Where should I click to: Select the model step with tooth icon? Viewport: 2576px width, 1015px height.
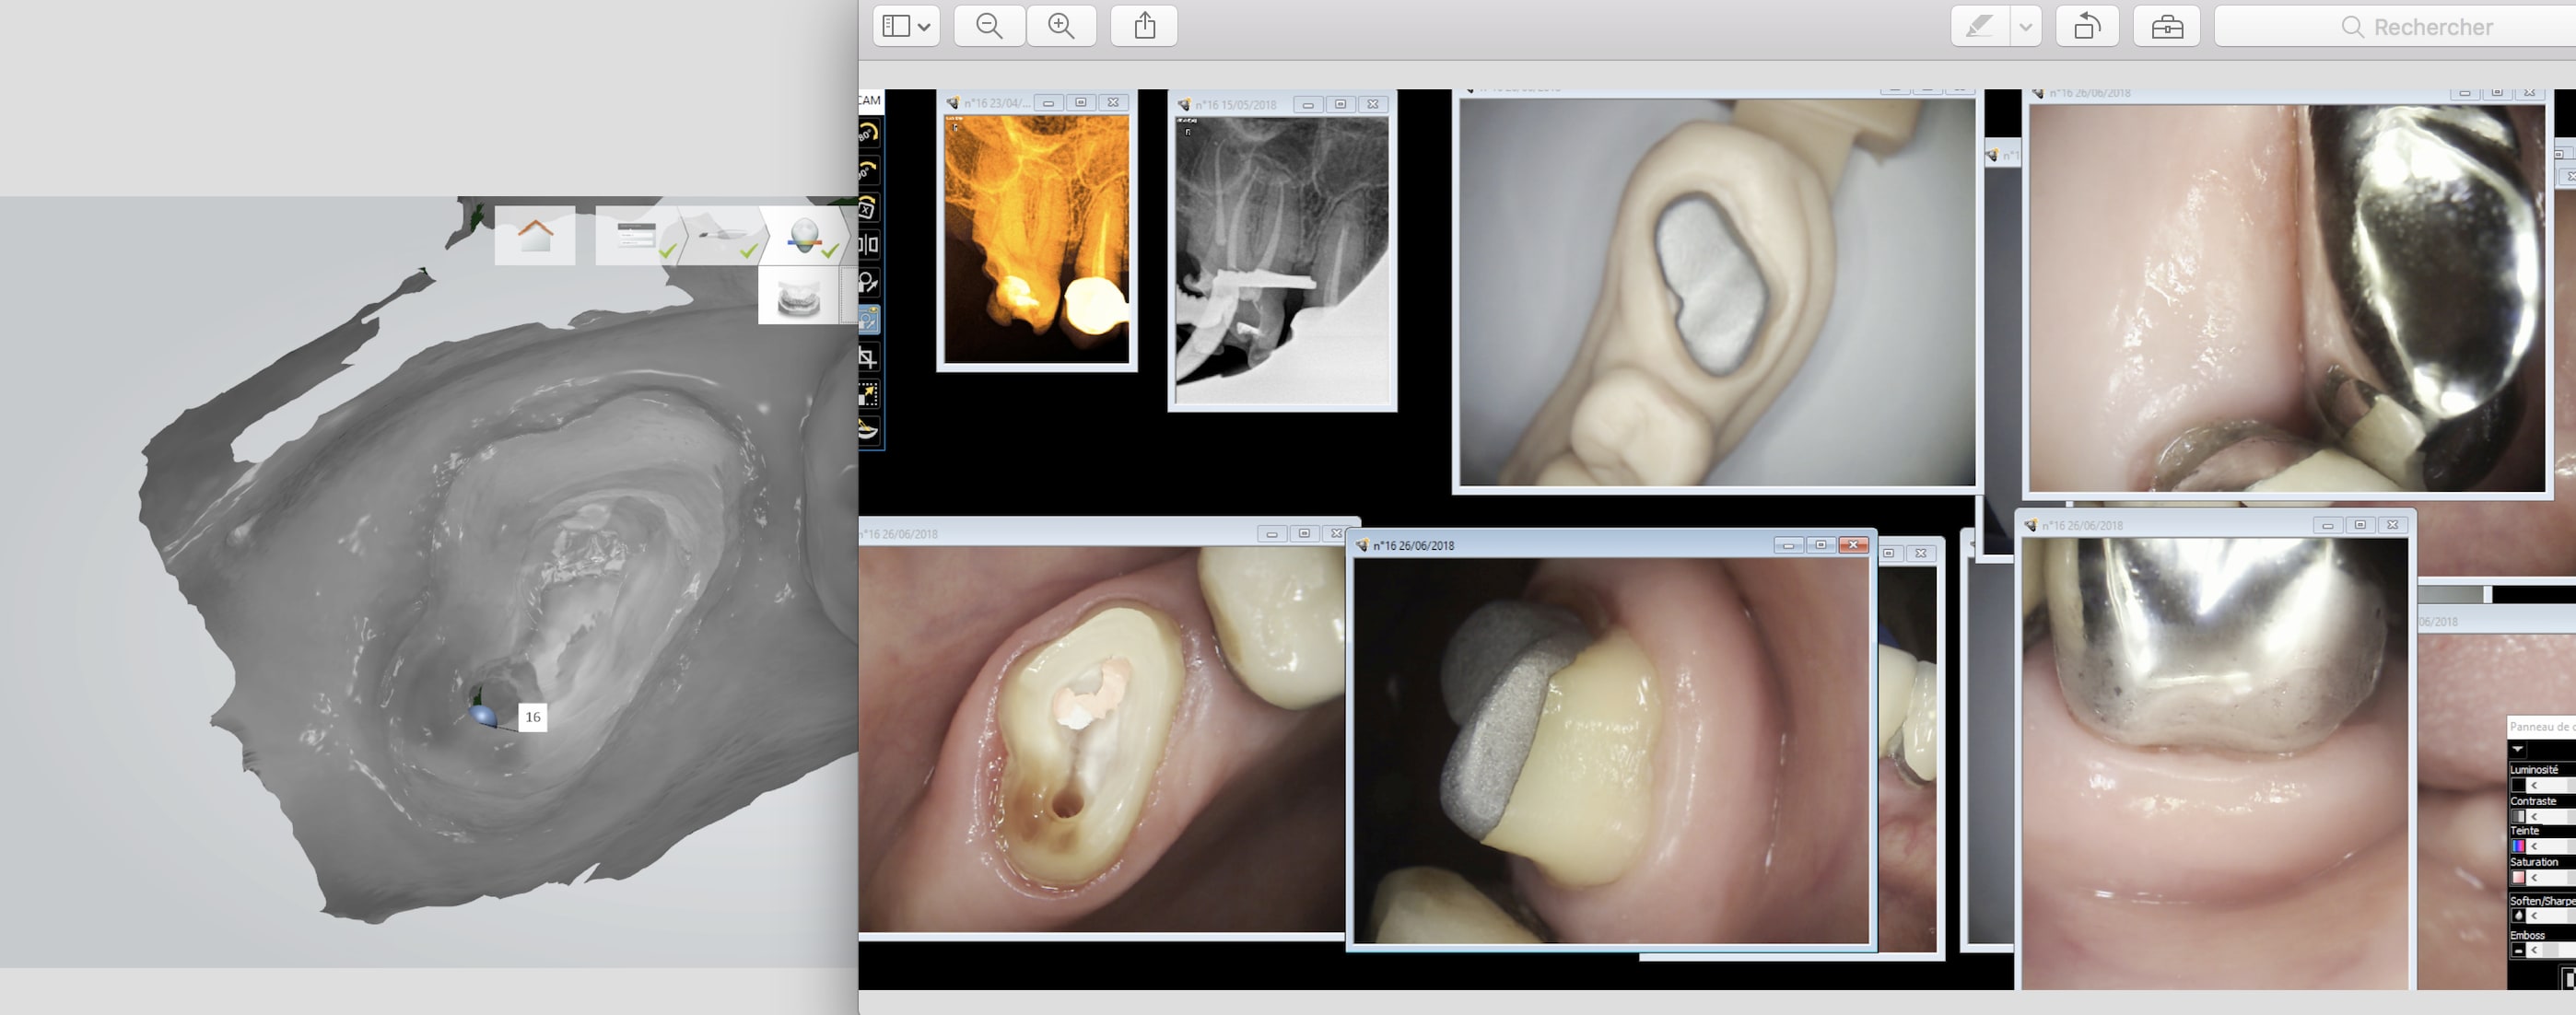point(805,236)
